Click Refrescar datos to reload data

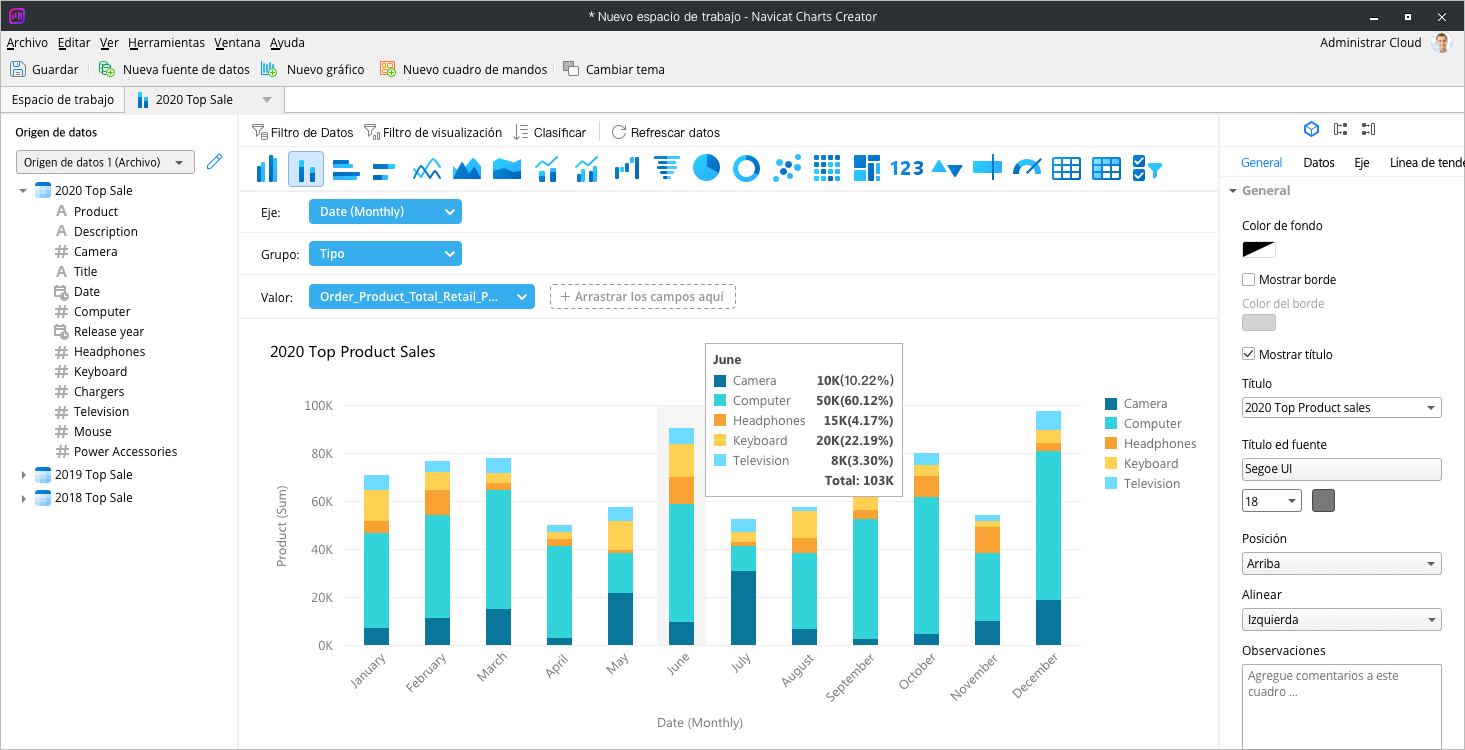tap(666, 131)
